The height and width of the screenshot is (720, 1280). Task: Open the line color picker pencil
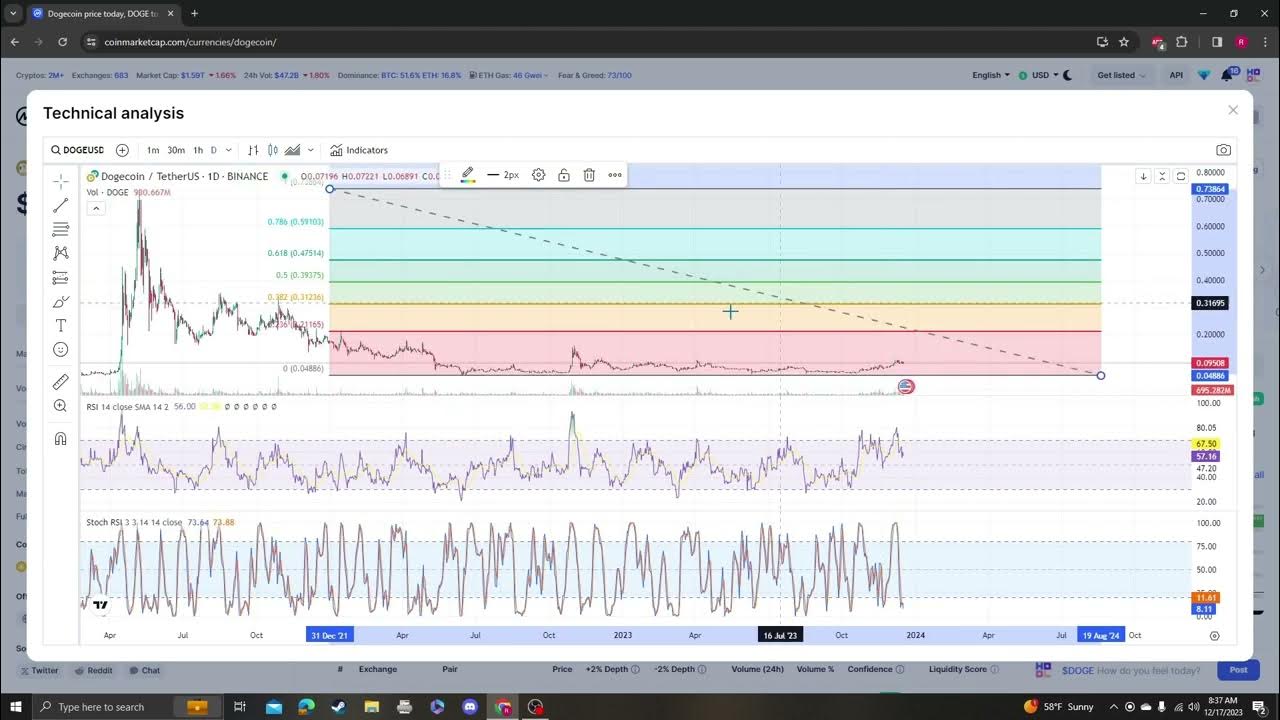467,175
